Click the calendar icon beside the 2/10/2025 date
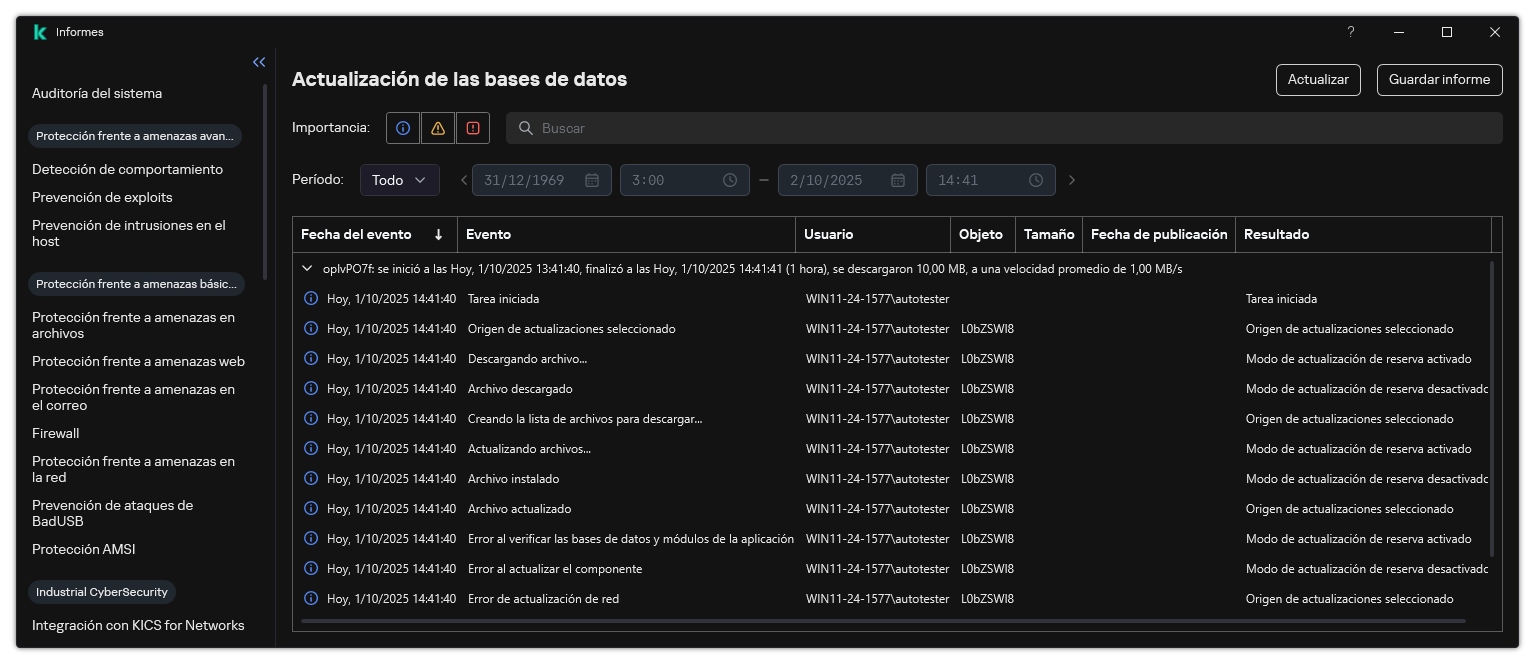The image size is (1535, 664). click(x=897, y=180)
